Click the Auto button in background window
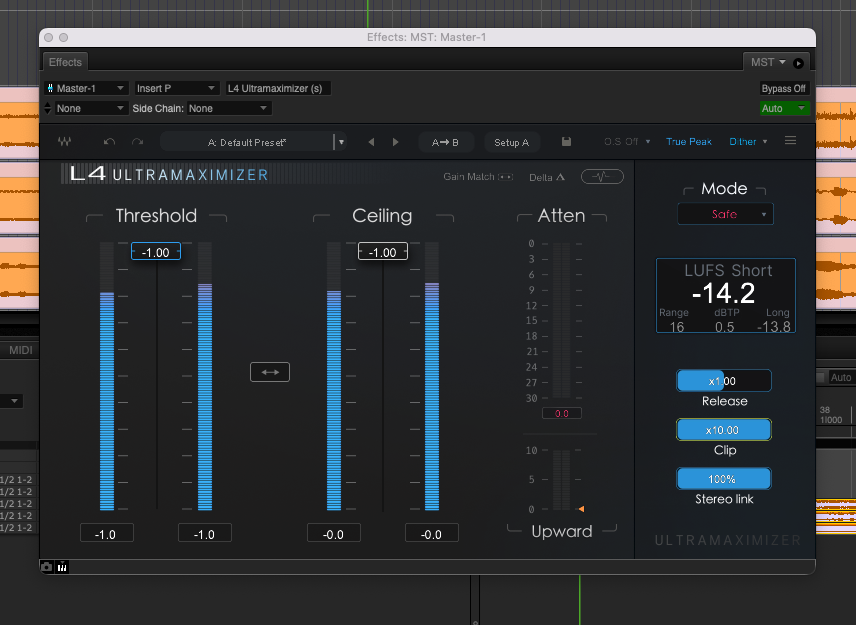Viewport: 856px width, 625px height. (841, 377)
